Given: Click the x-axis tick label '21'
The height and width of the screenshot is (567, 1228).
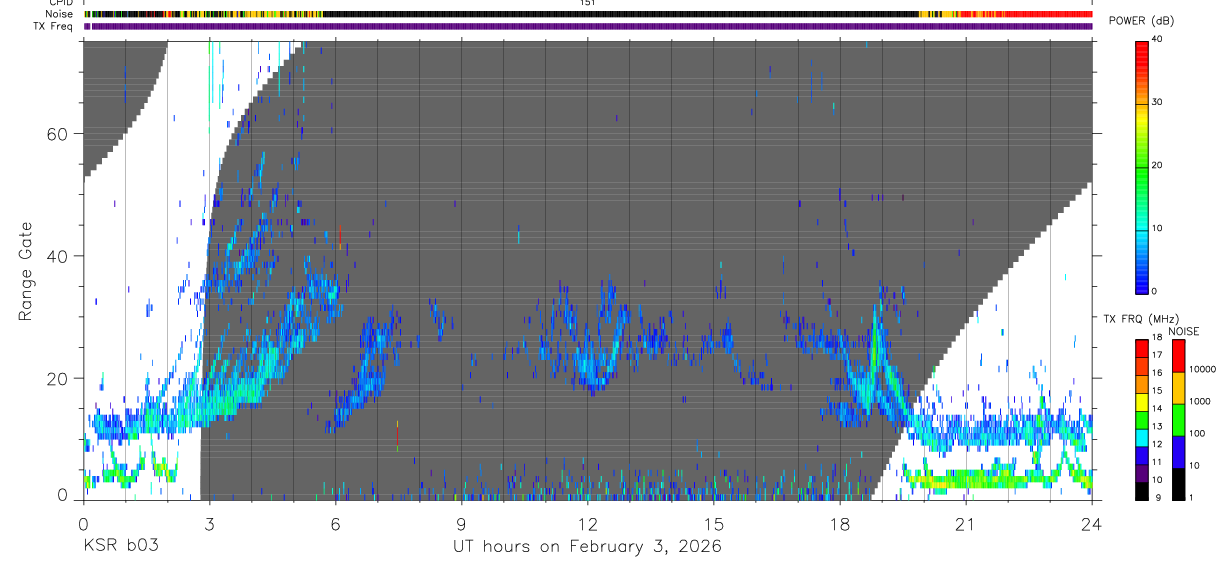Looking at the screenshot, I should click(x=966, y=523).
